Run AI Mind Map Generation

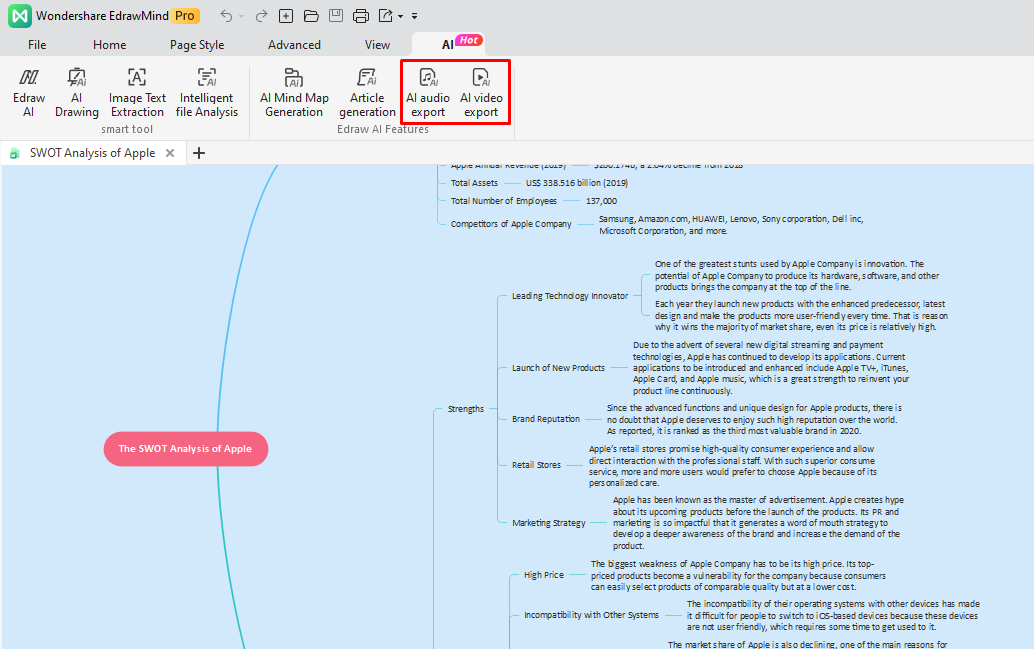click(294, 93)
